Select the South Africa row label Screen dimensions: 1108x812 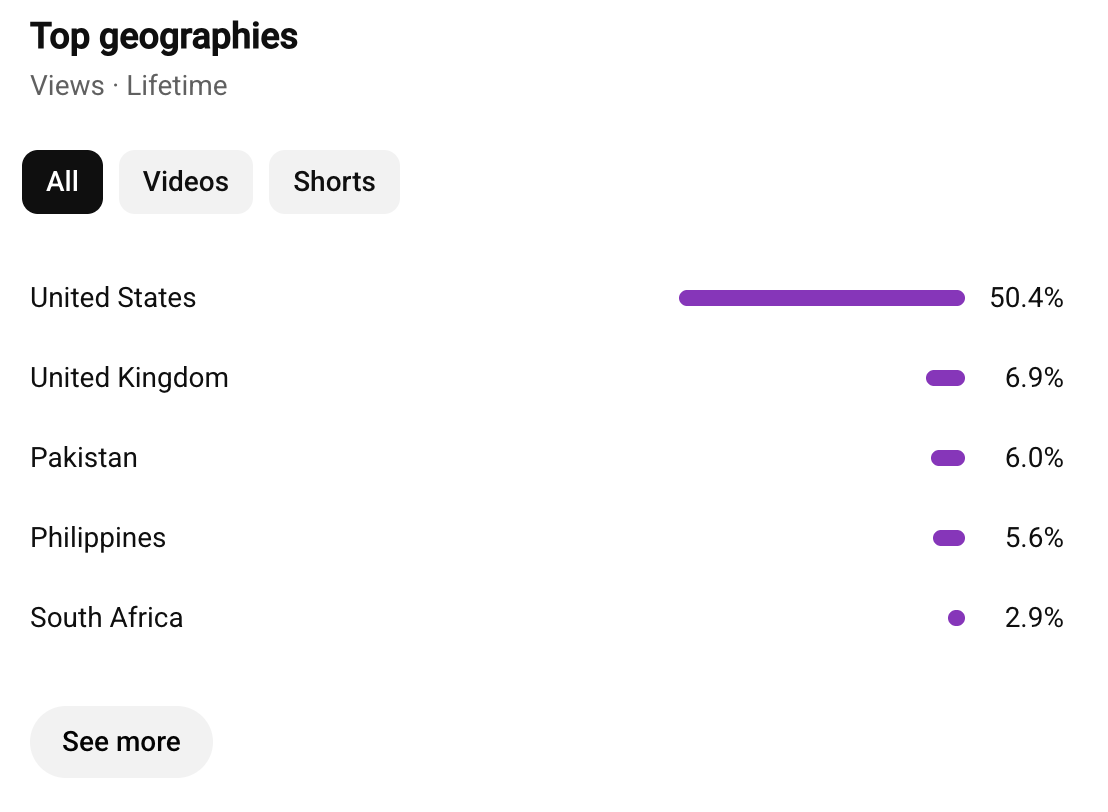coord(107,618)
